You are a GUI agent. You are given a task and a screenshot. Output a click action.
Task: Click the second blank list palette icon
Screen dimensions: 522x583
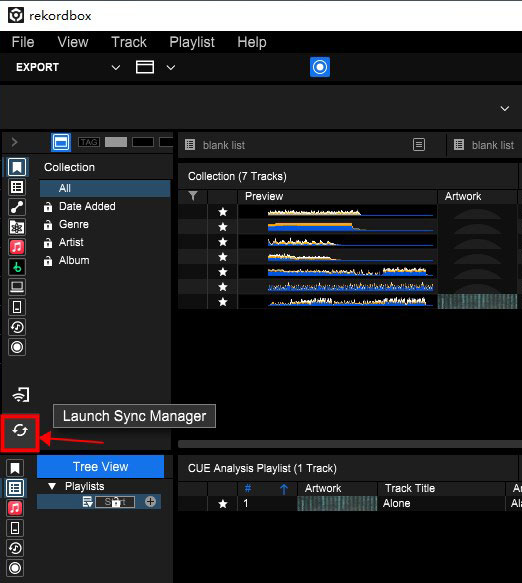pyautogui.click(x=459, y=145)
